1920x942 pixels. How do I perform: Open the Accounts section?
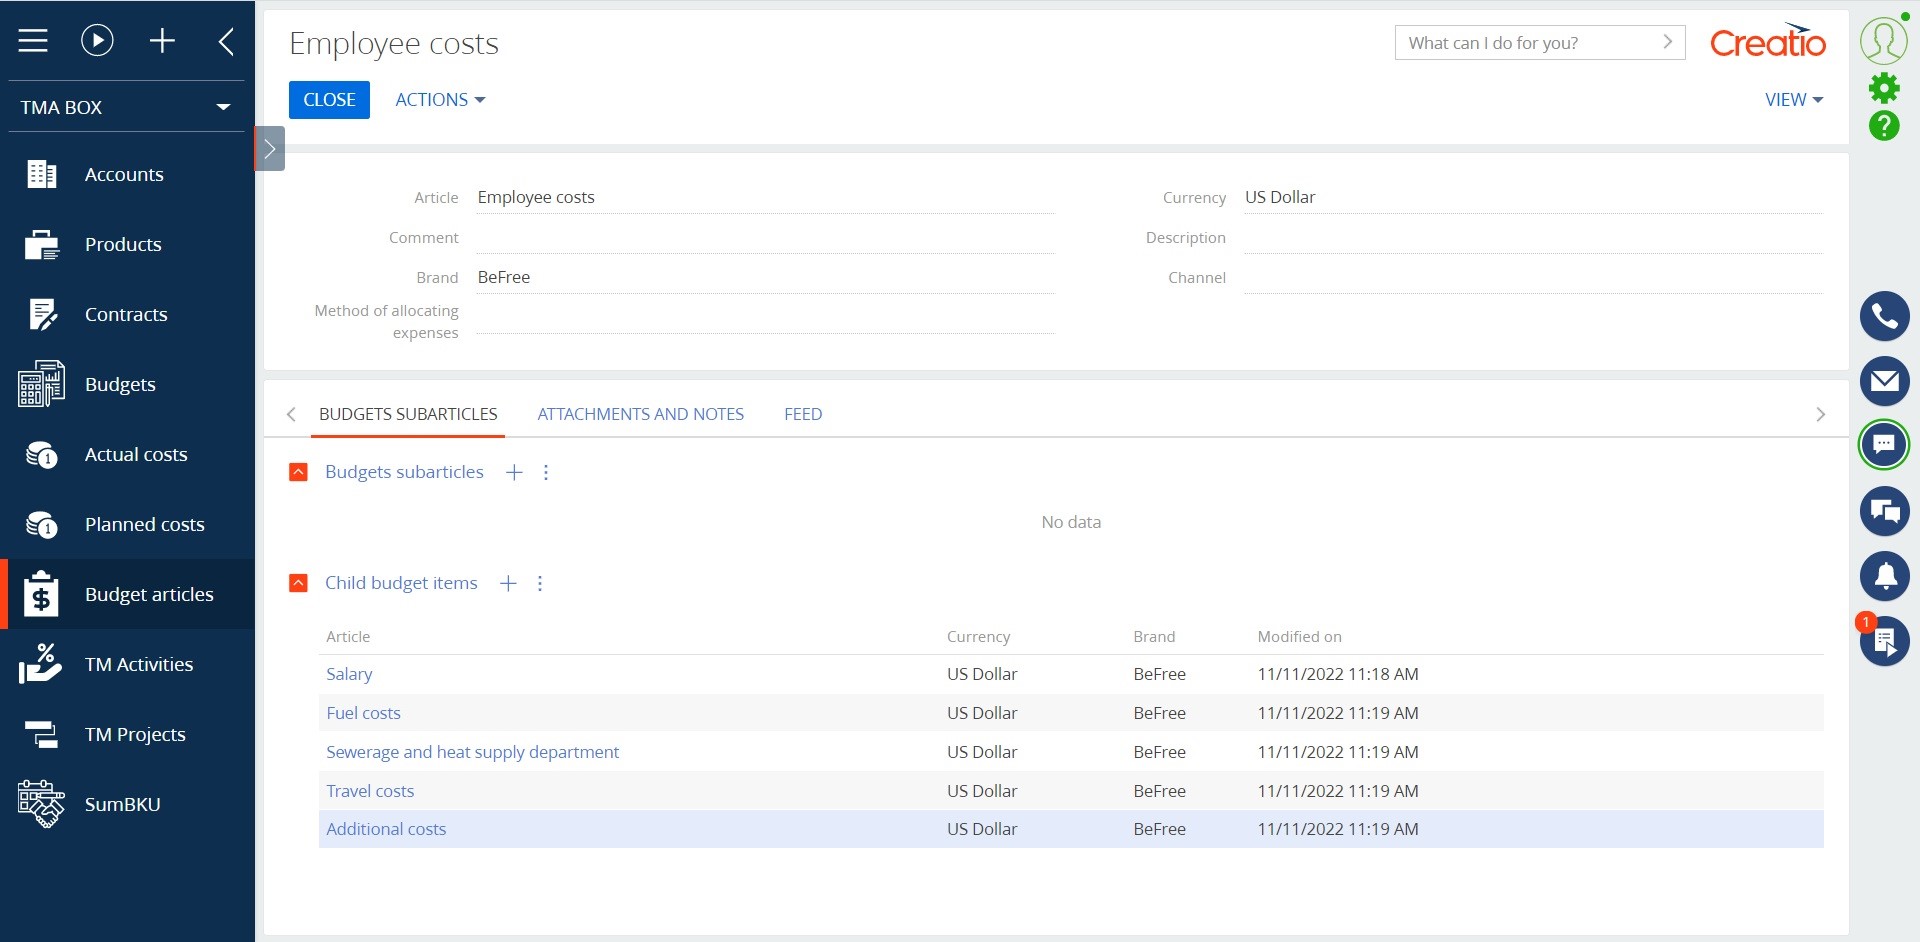click(124, 174)
